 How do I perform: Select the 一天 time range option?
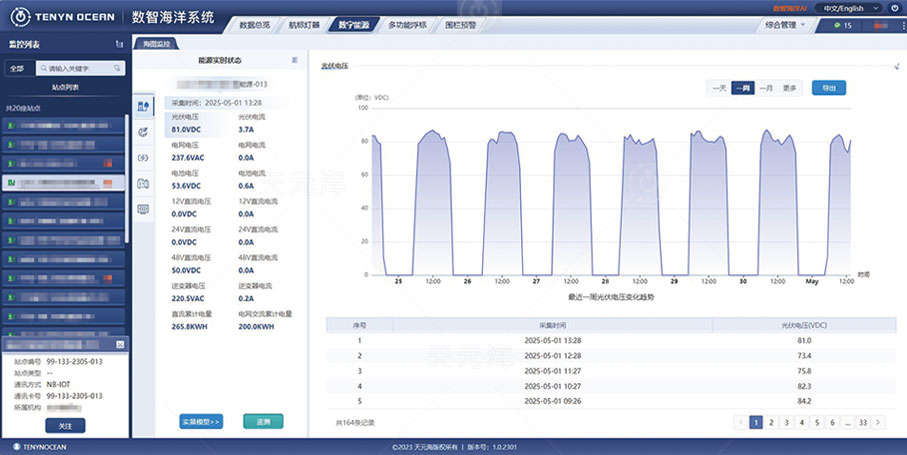718,88
